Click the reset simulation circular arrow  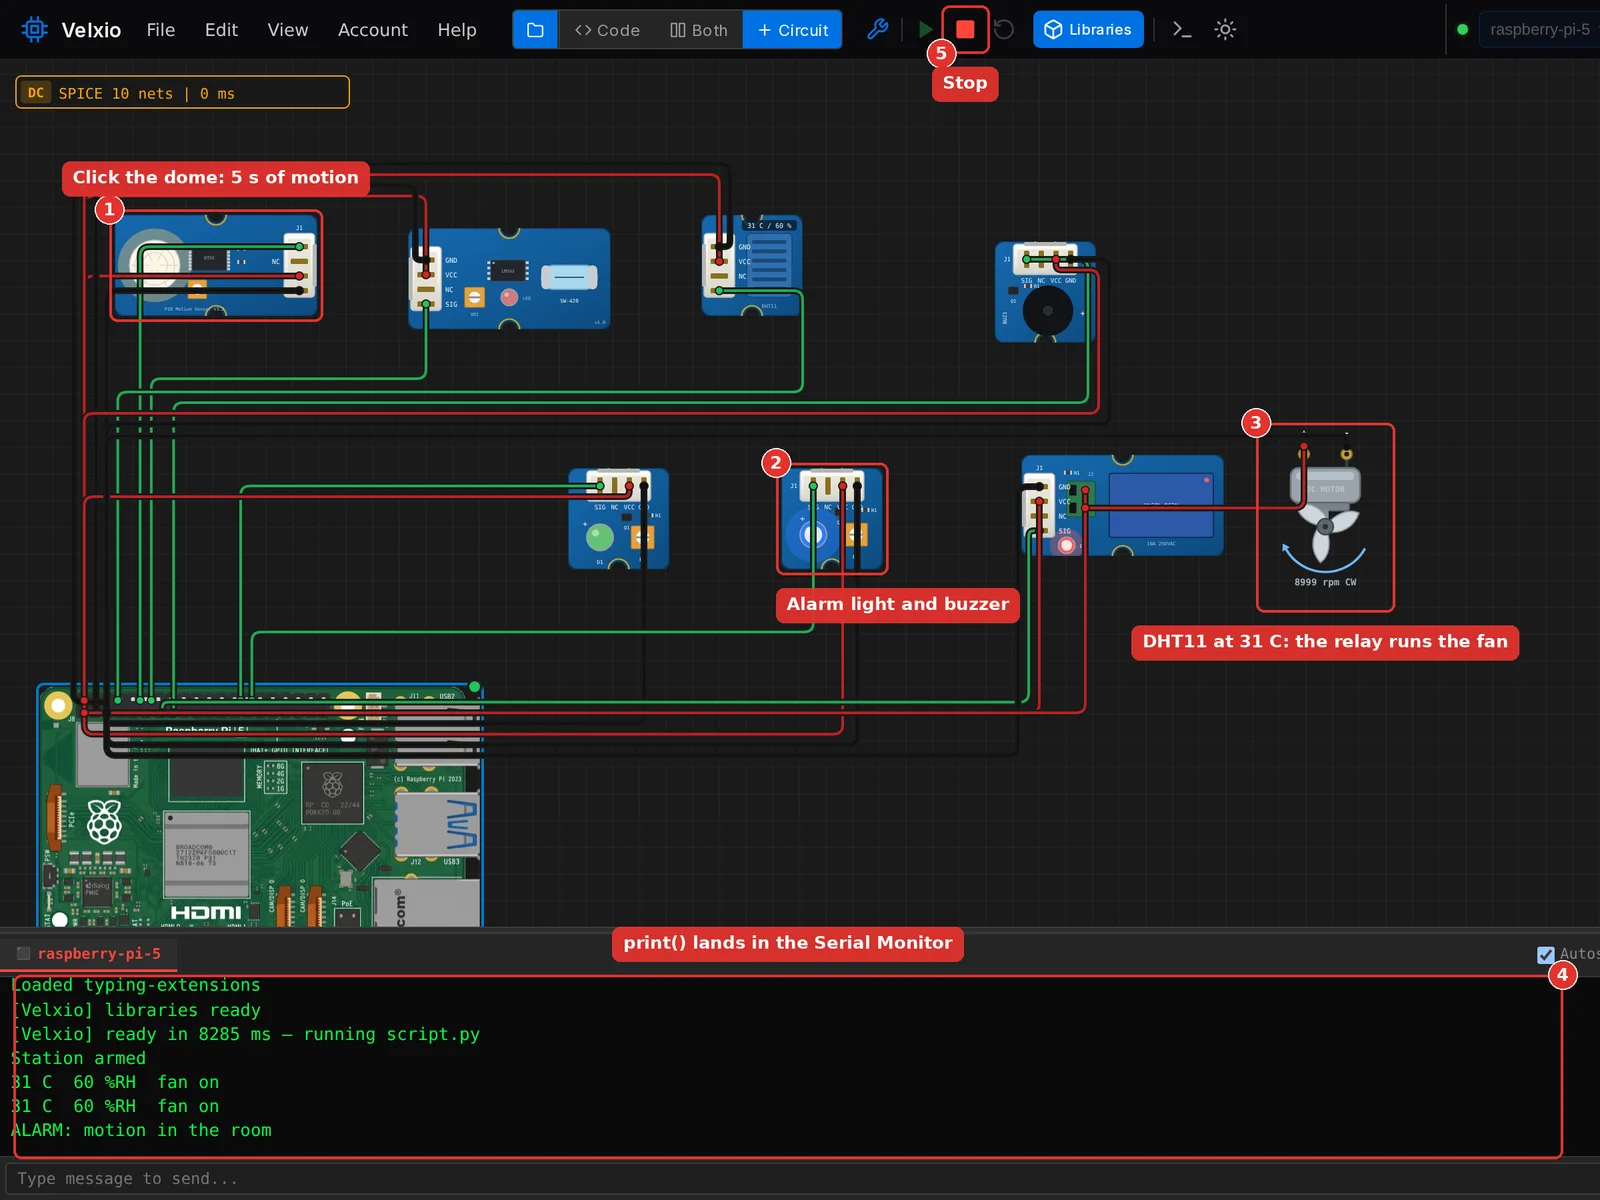point(1004,30)
